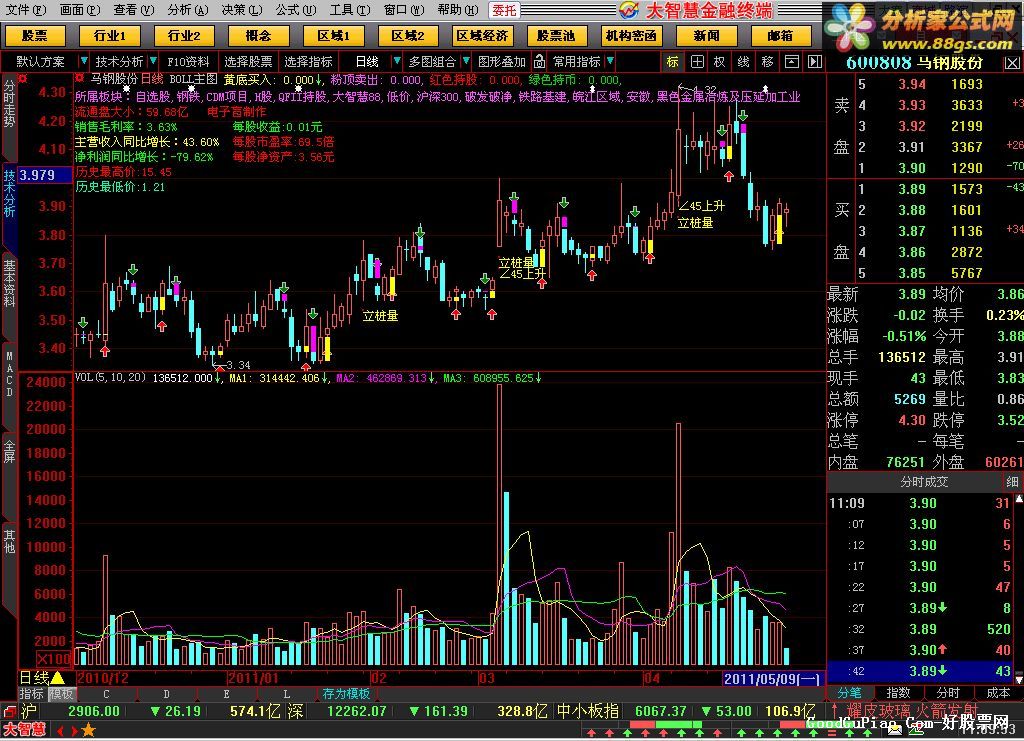The height and width of the screenshot is (741, 1024).
Task: Click the F10资料 toolbar item
Action: [x=188, y=62]
